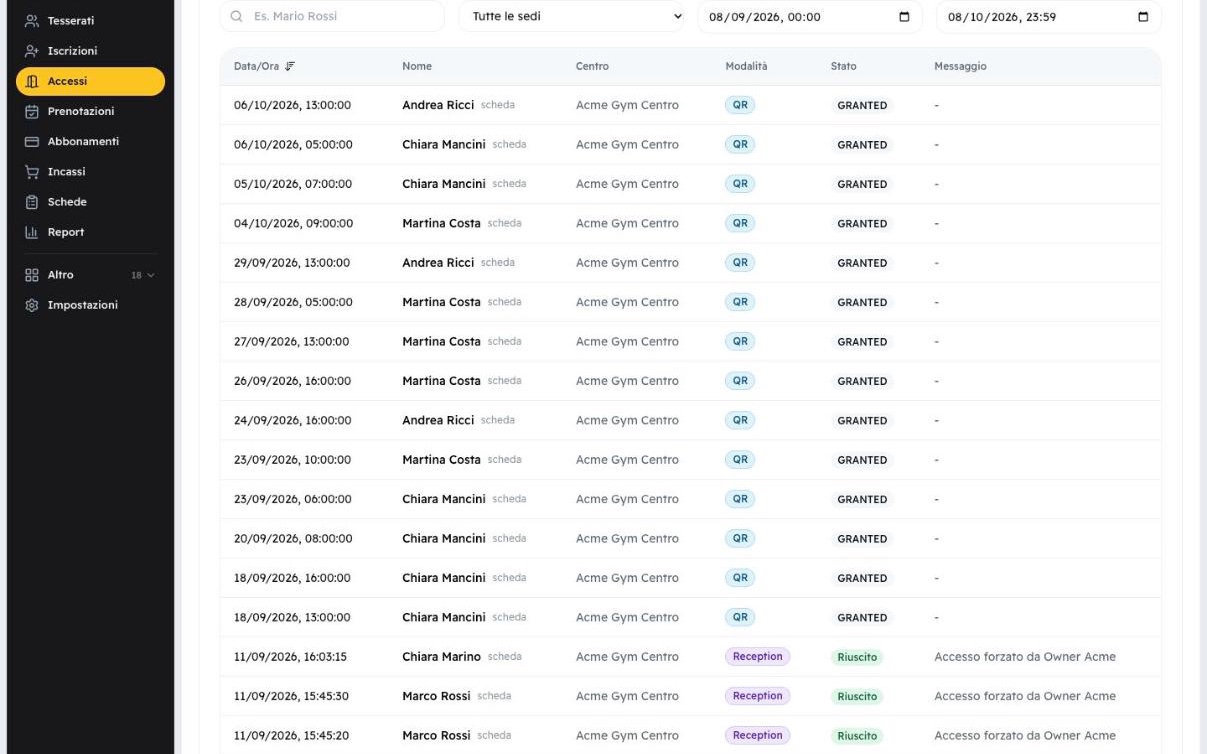Focus the Es. Mario Rossi search field
This screenshot has width=1207, height=754.
point(332,17)
